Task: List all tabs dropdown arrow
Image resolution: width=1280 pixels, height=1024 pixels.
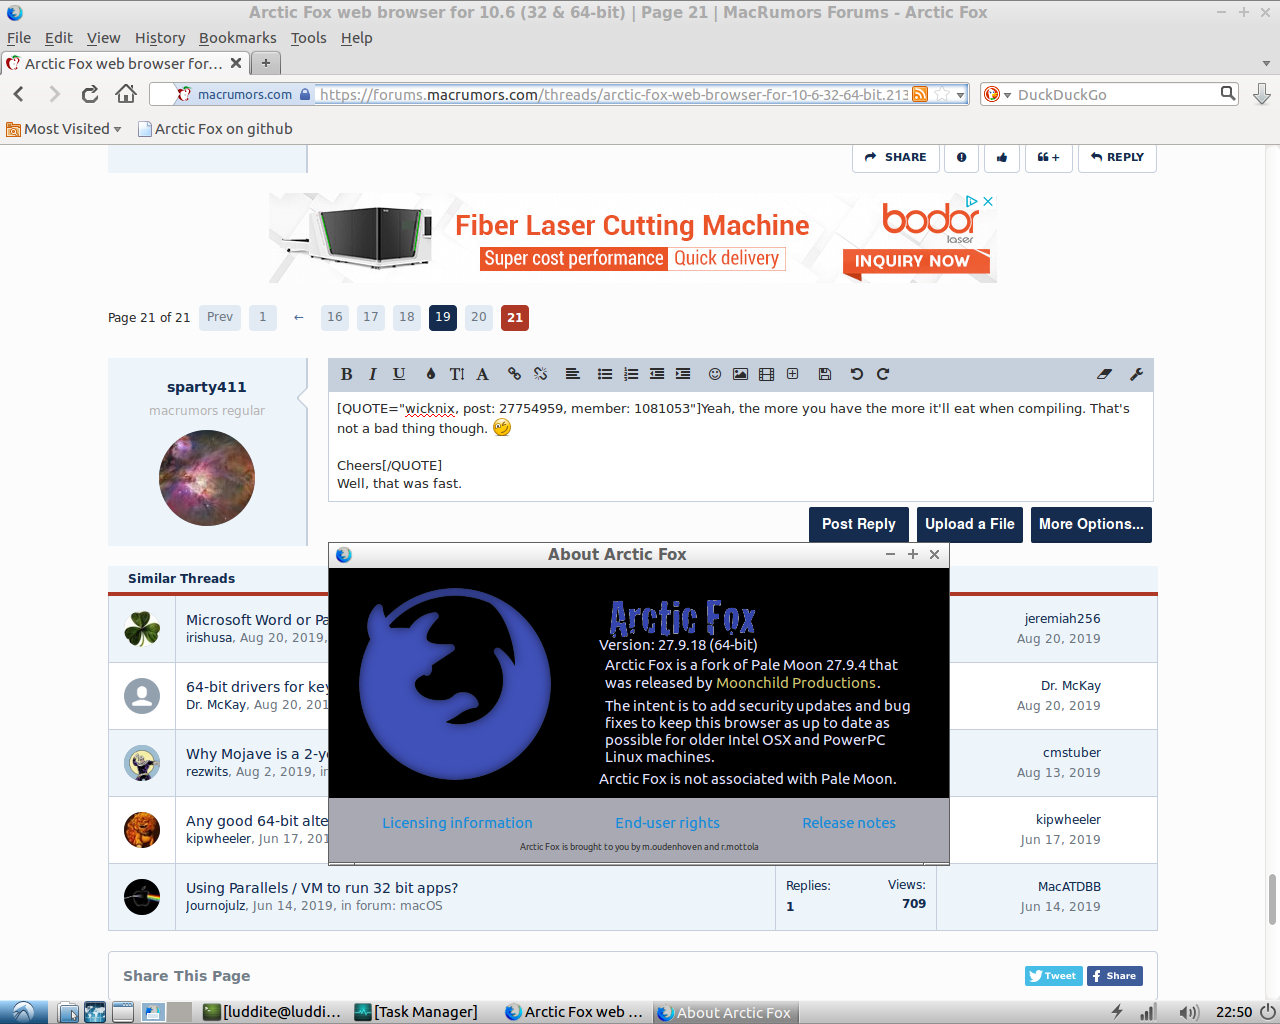Action: (x=1266, y=63)
